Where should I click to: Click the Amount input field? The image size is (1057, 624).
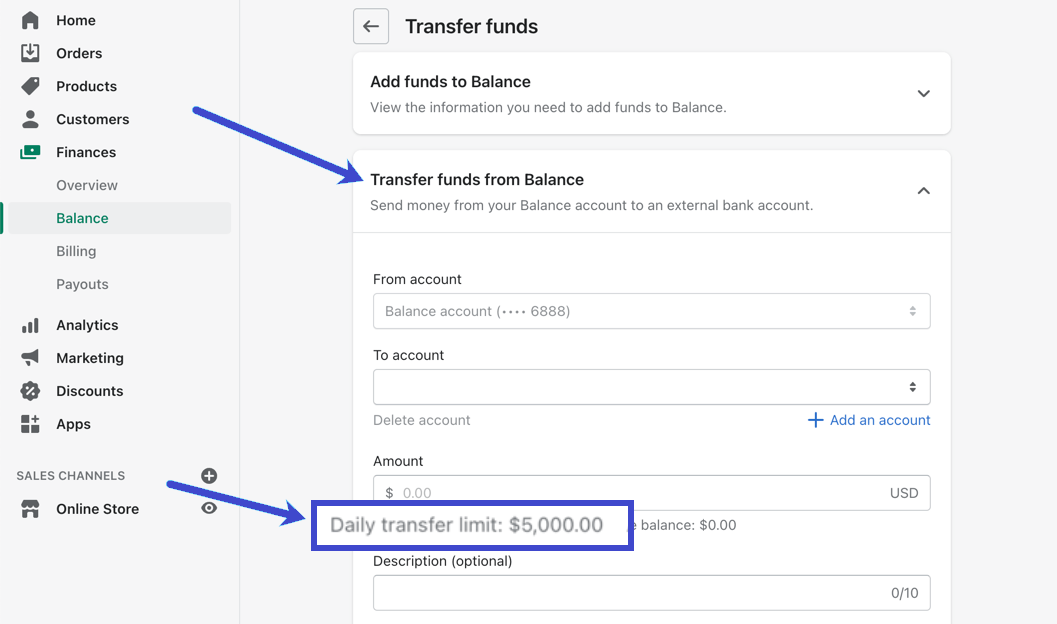coord(651,492)
